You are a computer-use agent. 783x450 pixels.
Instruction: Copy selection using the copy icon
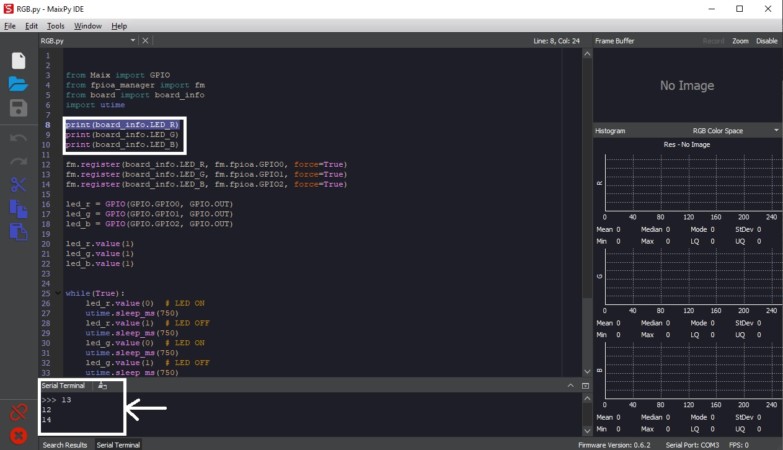coord(18,208)
